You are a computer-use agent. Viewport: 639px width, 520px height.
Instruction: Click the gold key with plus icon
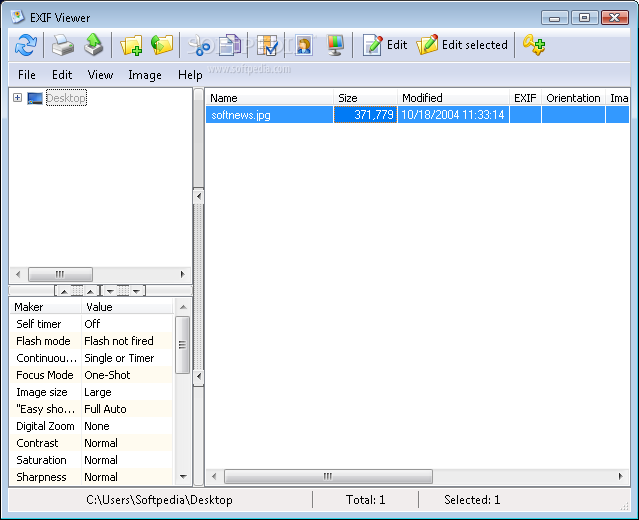click(534, 45)
